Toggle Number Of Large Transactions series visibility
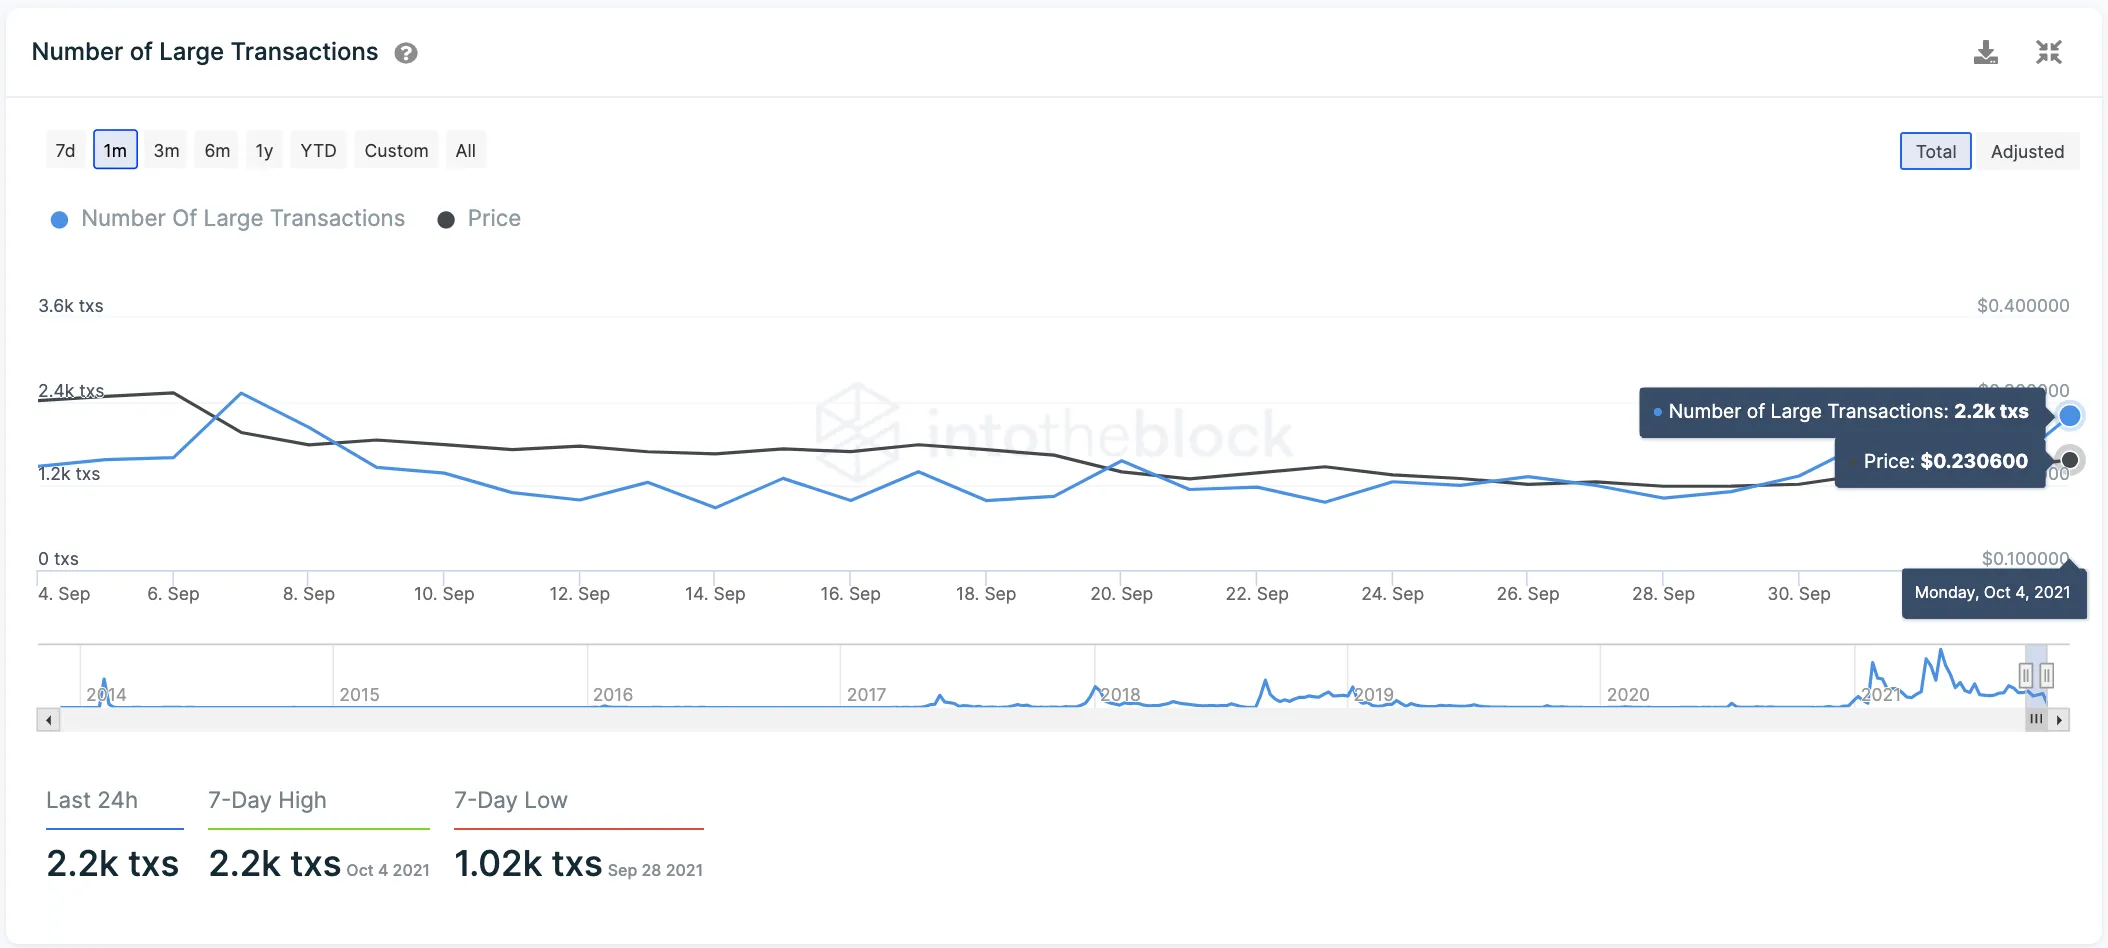 click(x=228, y=219)
